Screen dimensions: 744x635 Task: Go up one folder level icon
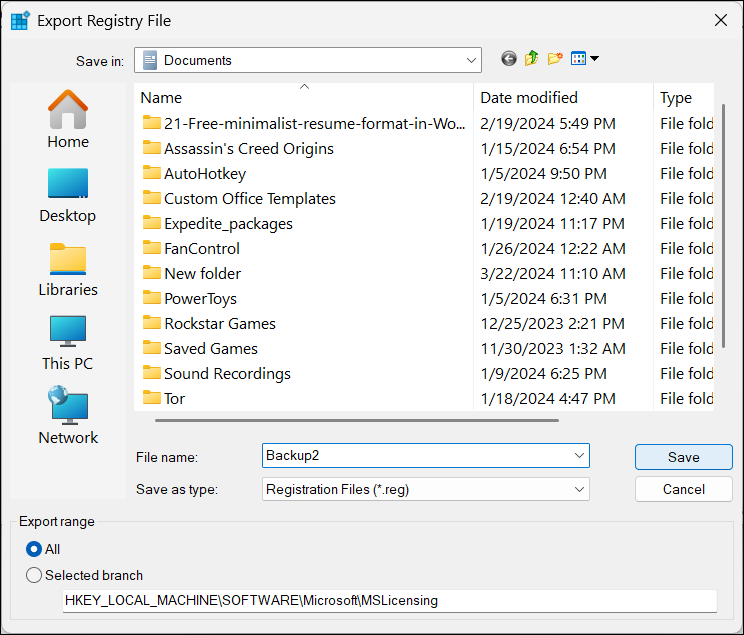[x=531, y=59]
